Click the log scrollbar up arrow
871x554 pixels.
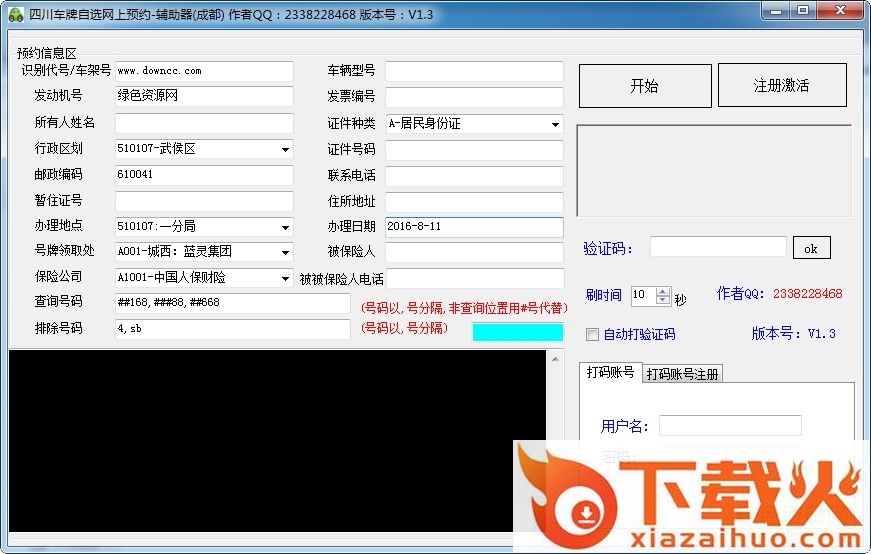(x=555, y=359)
